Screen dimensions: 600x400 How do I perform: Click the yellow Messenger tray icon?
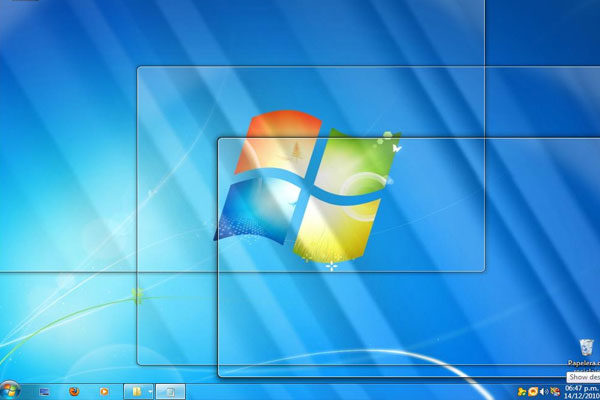click(522, 392)
